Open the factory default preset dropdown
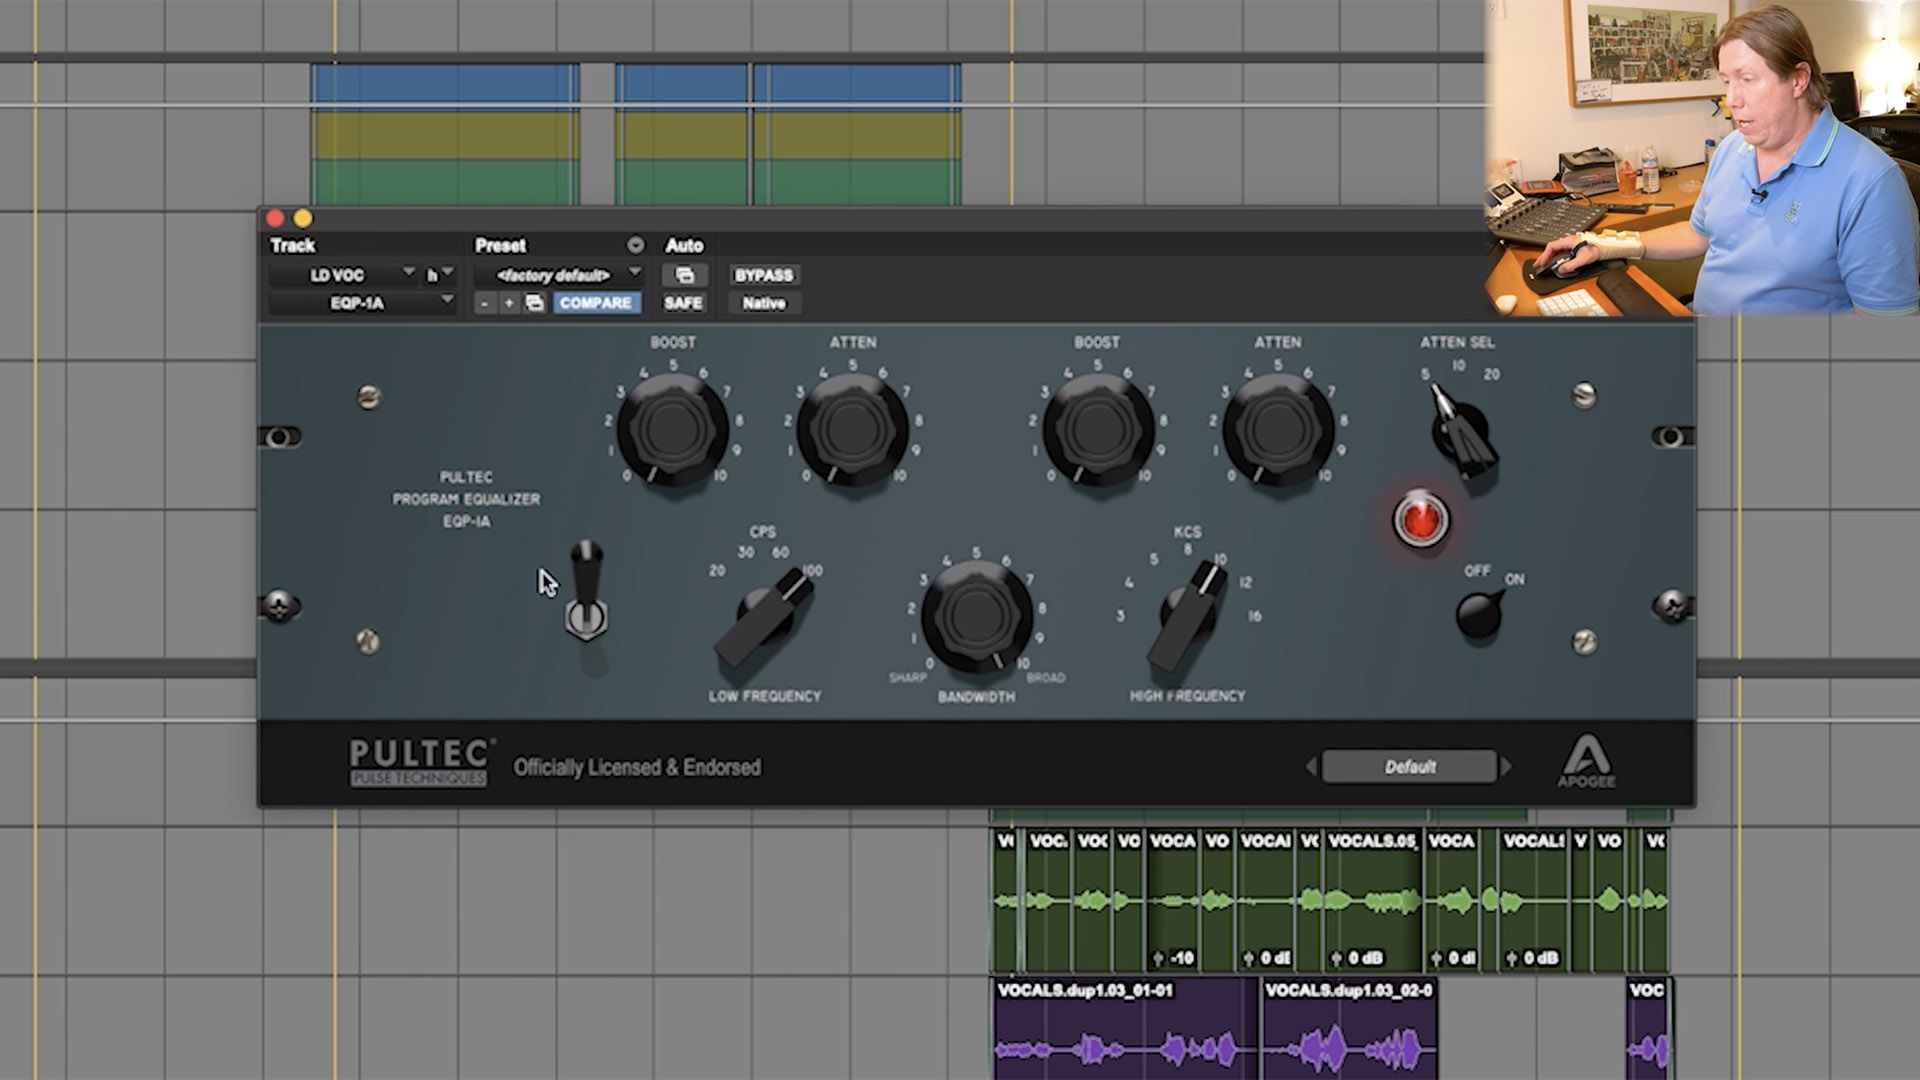1920x1080 pixels. click(558, 275)
